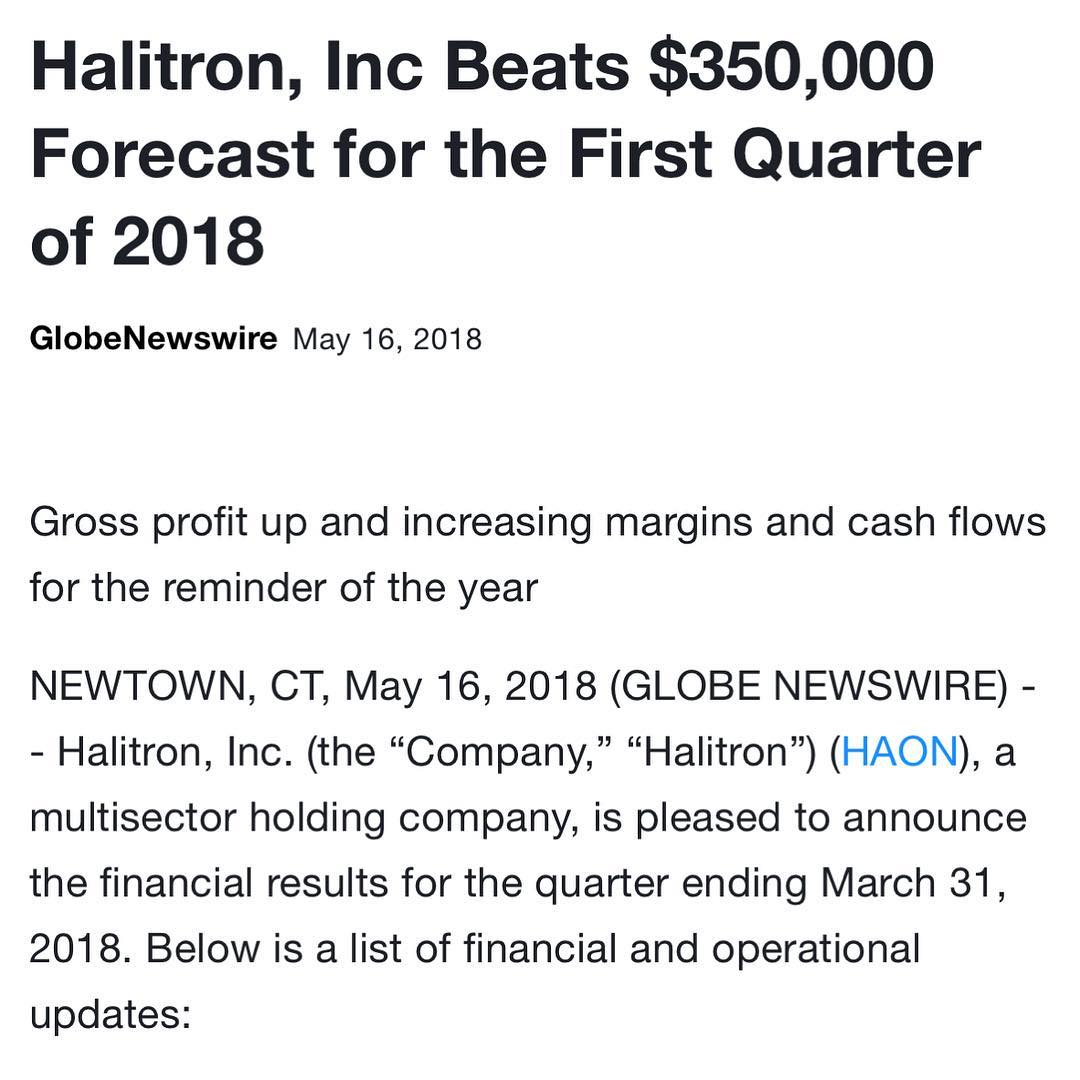Click the quoted "Company," term in the paragraph
Image resolution: width=1080 pixels, height=1080 pixels.
coord(501,753)
